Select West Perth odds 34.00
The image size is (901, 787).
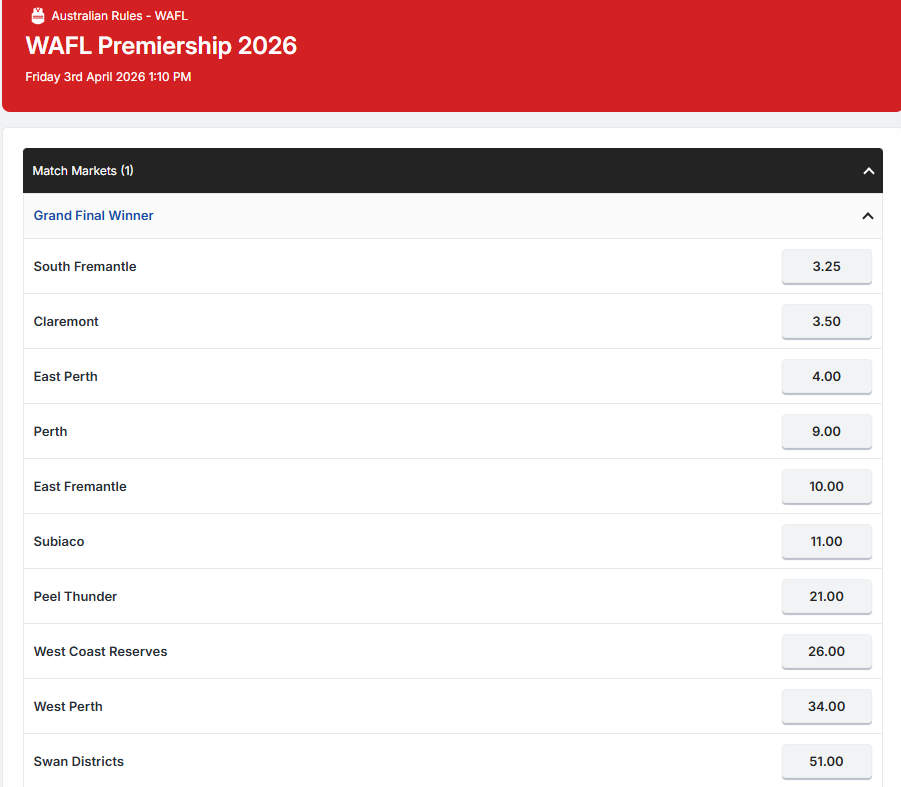click(826, 707)
